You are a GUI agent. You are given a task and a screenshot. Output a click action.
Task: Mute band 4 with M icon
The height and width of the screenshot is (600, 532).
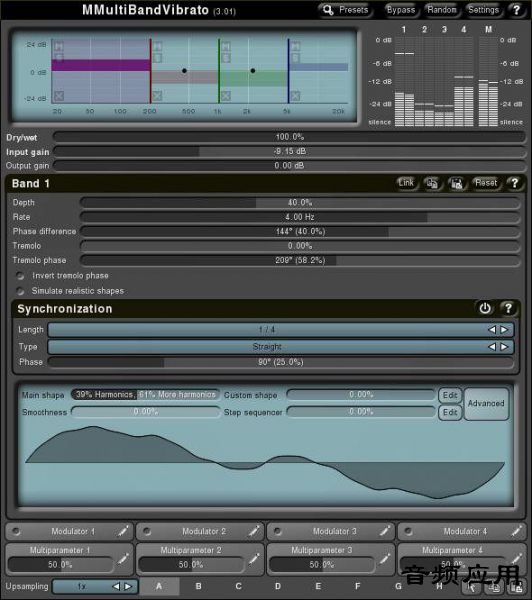tap(295, 46)
